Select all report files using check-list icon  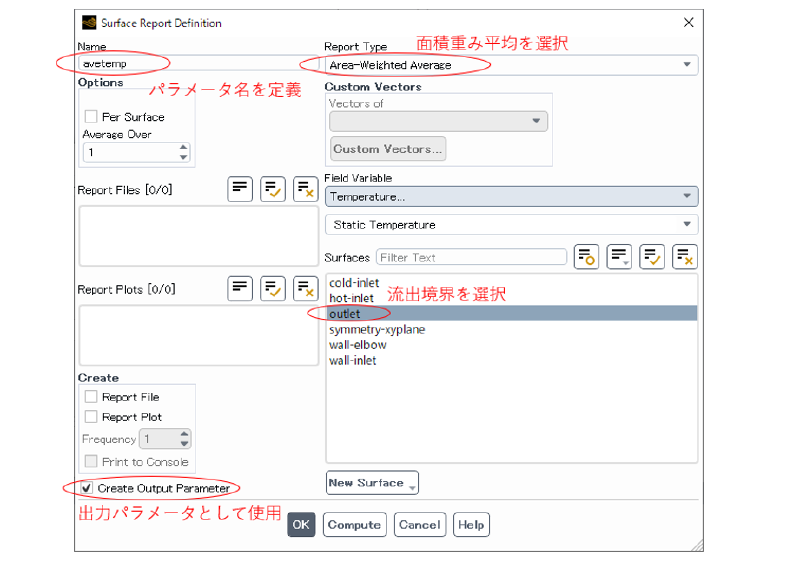(273, 189)
